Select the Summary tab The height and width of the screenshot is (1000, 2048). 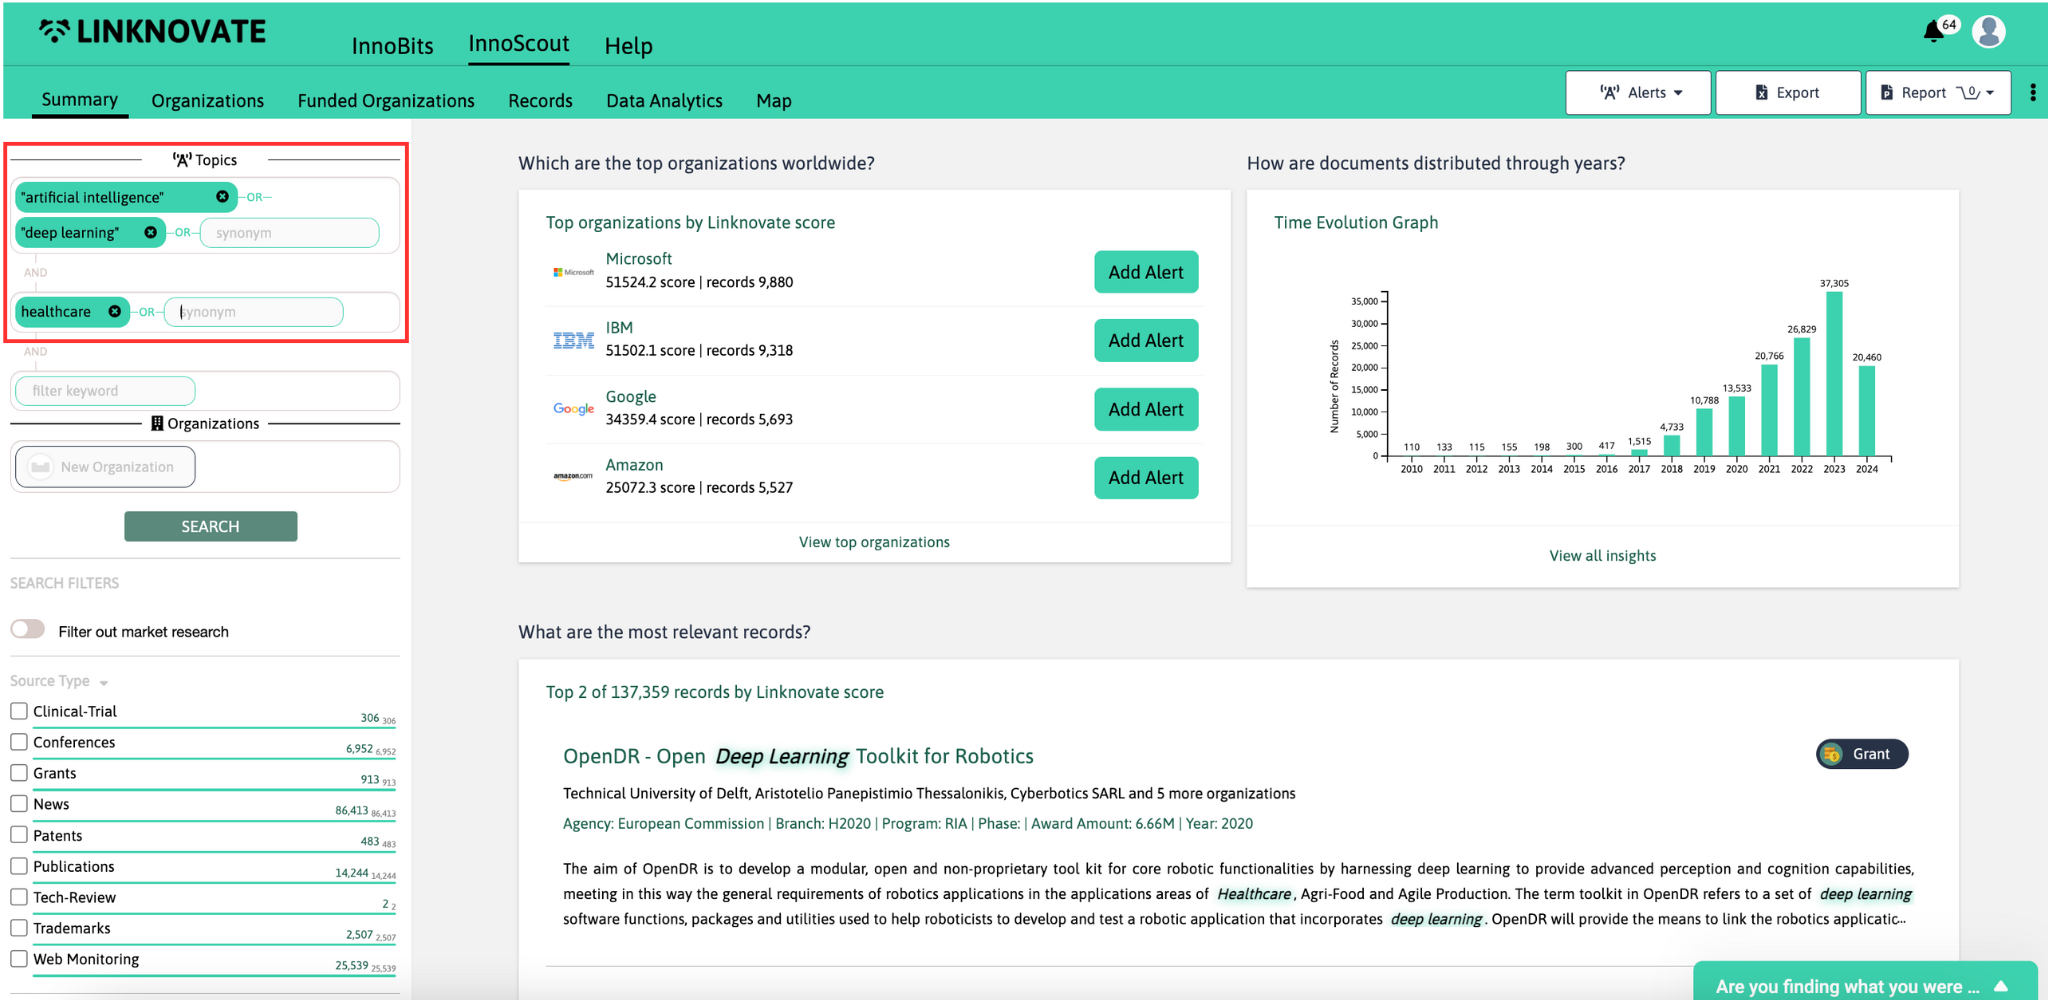tap(80, 99)
